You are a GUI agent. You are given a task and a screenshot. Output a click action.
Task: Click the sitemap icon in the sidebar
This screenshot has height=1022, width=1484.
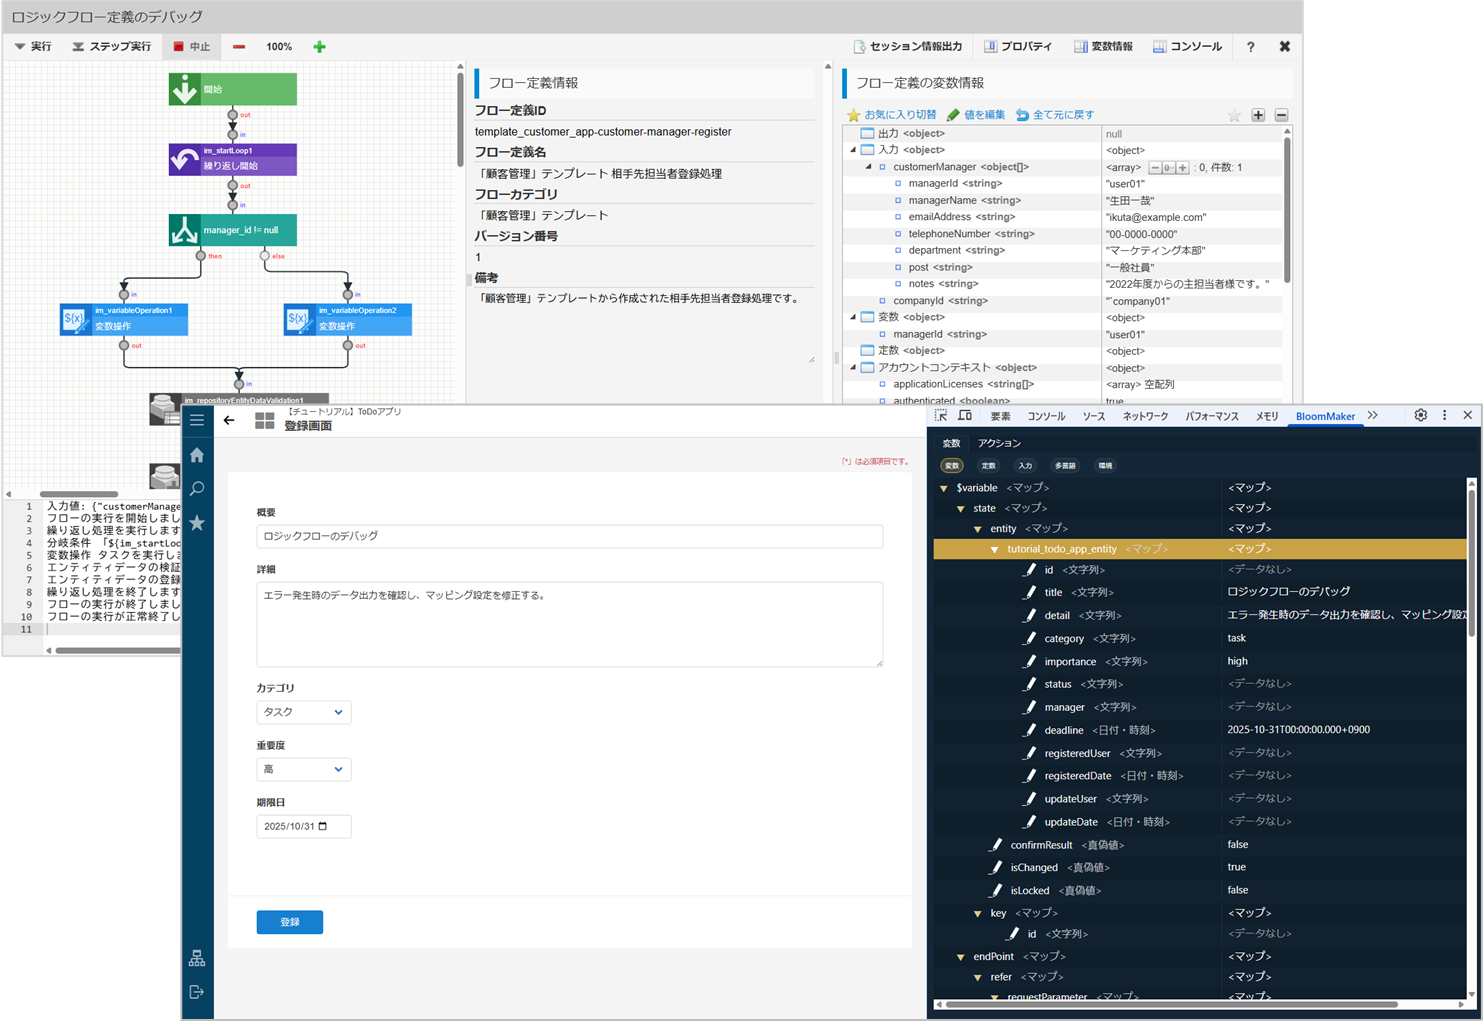(x=197, y=958)
